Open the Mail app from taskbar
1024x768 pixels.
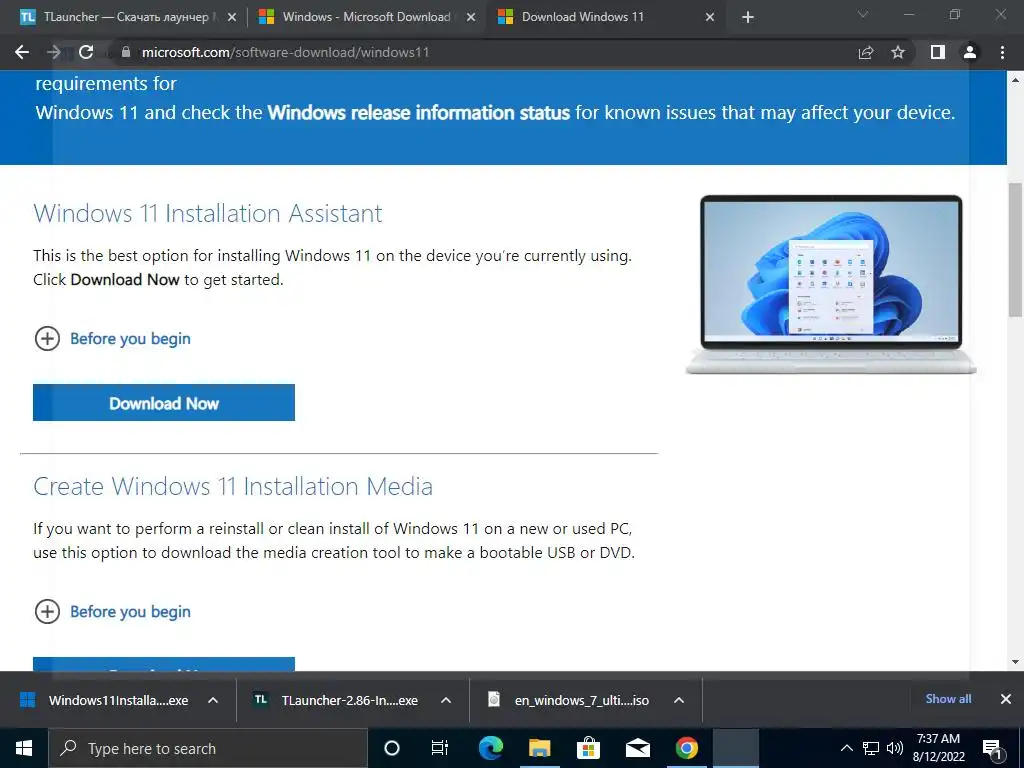(637, 748)
